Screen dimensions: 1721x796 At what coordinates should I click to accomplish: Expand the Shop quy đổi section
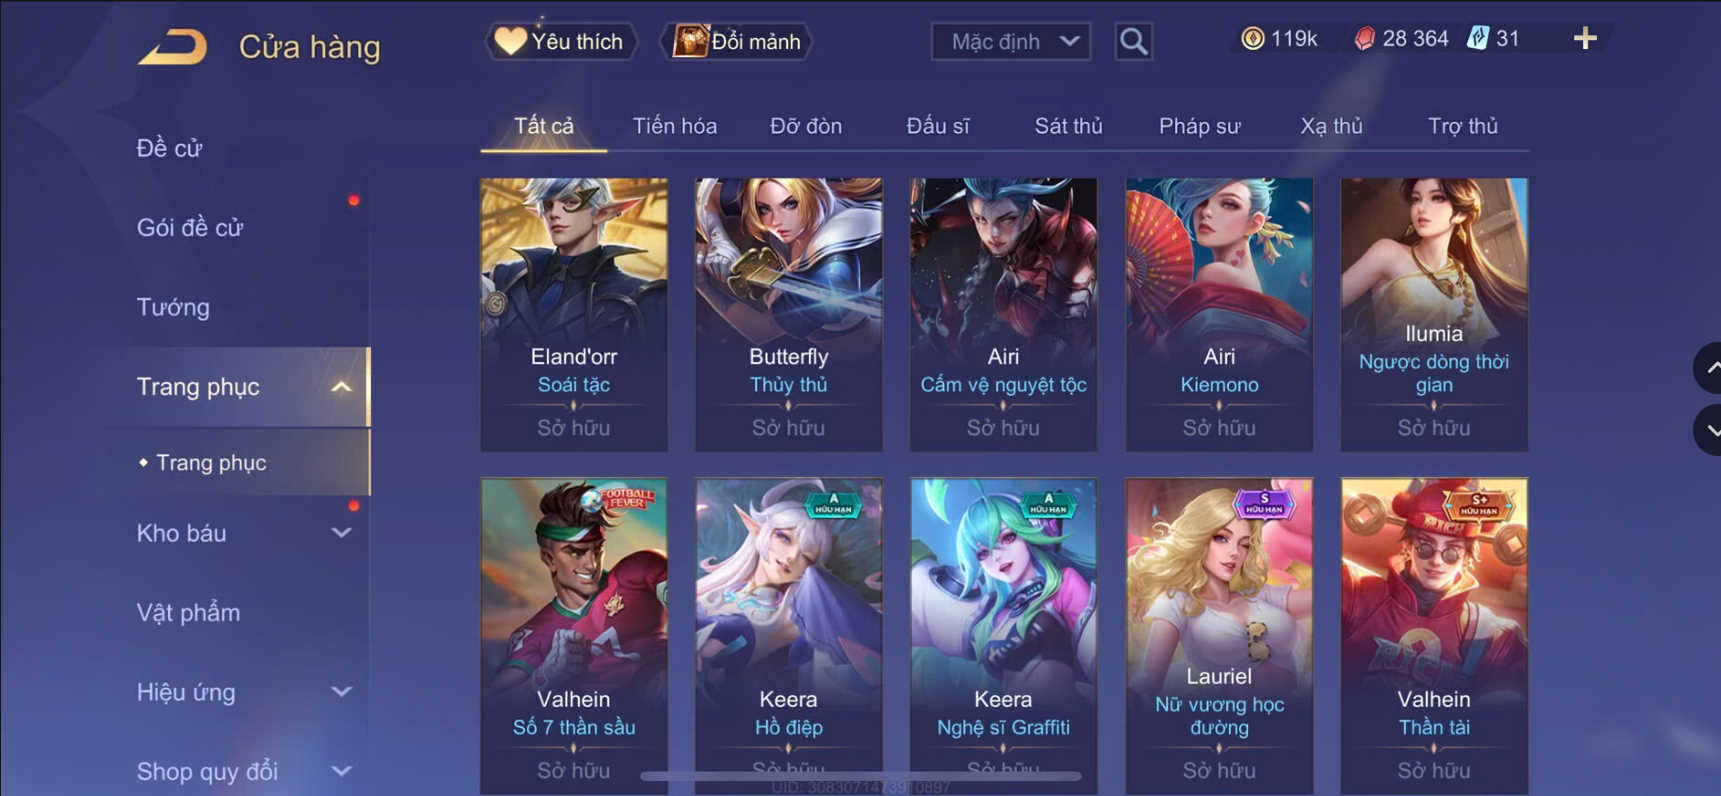pyautogui.click(x=341, y=771)
